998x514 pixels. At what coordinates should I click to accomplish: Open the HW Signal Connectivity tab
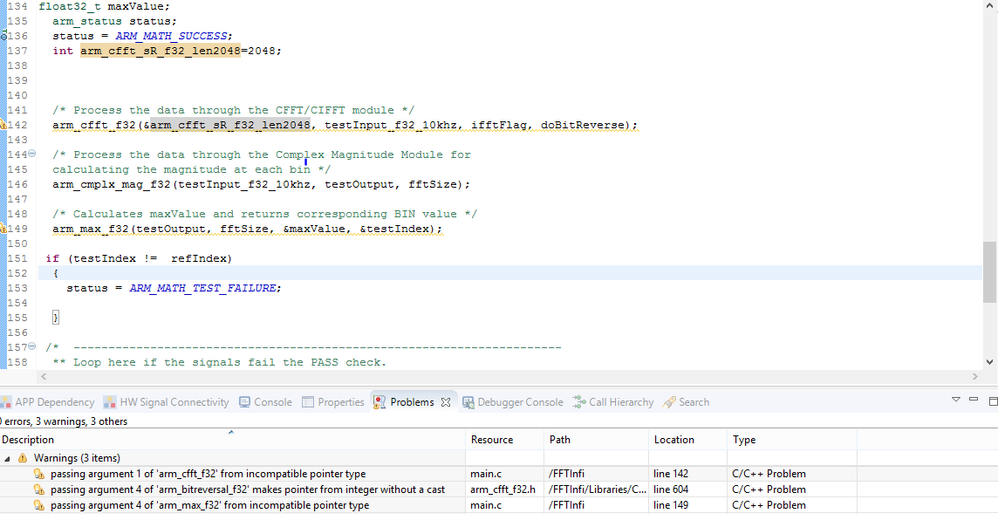coord(166,402)
